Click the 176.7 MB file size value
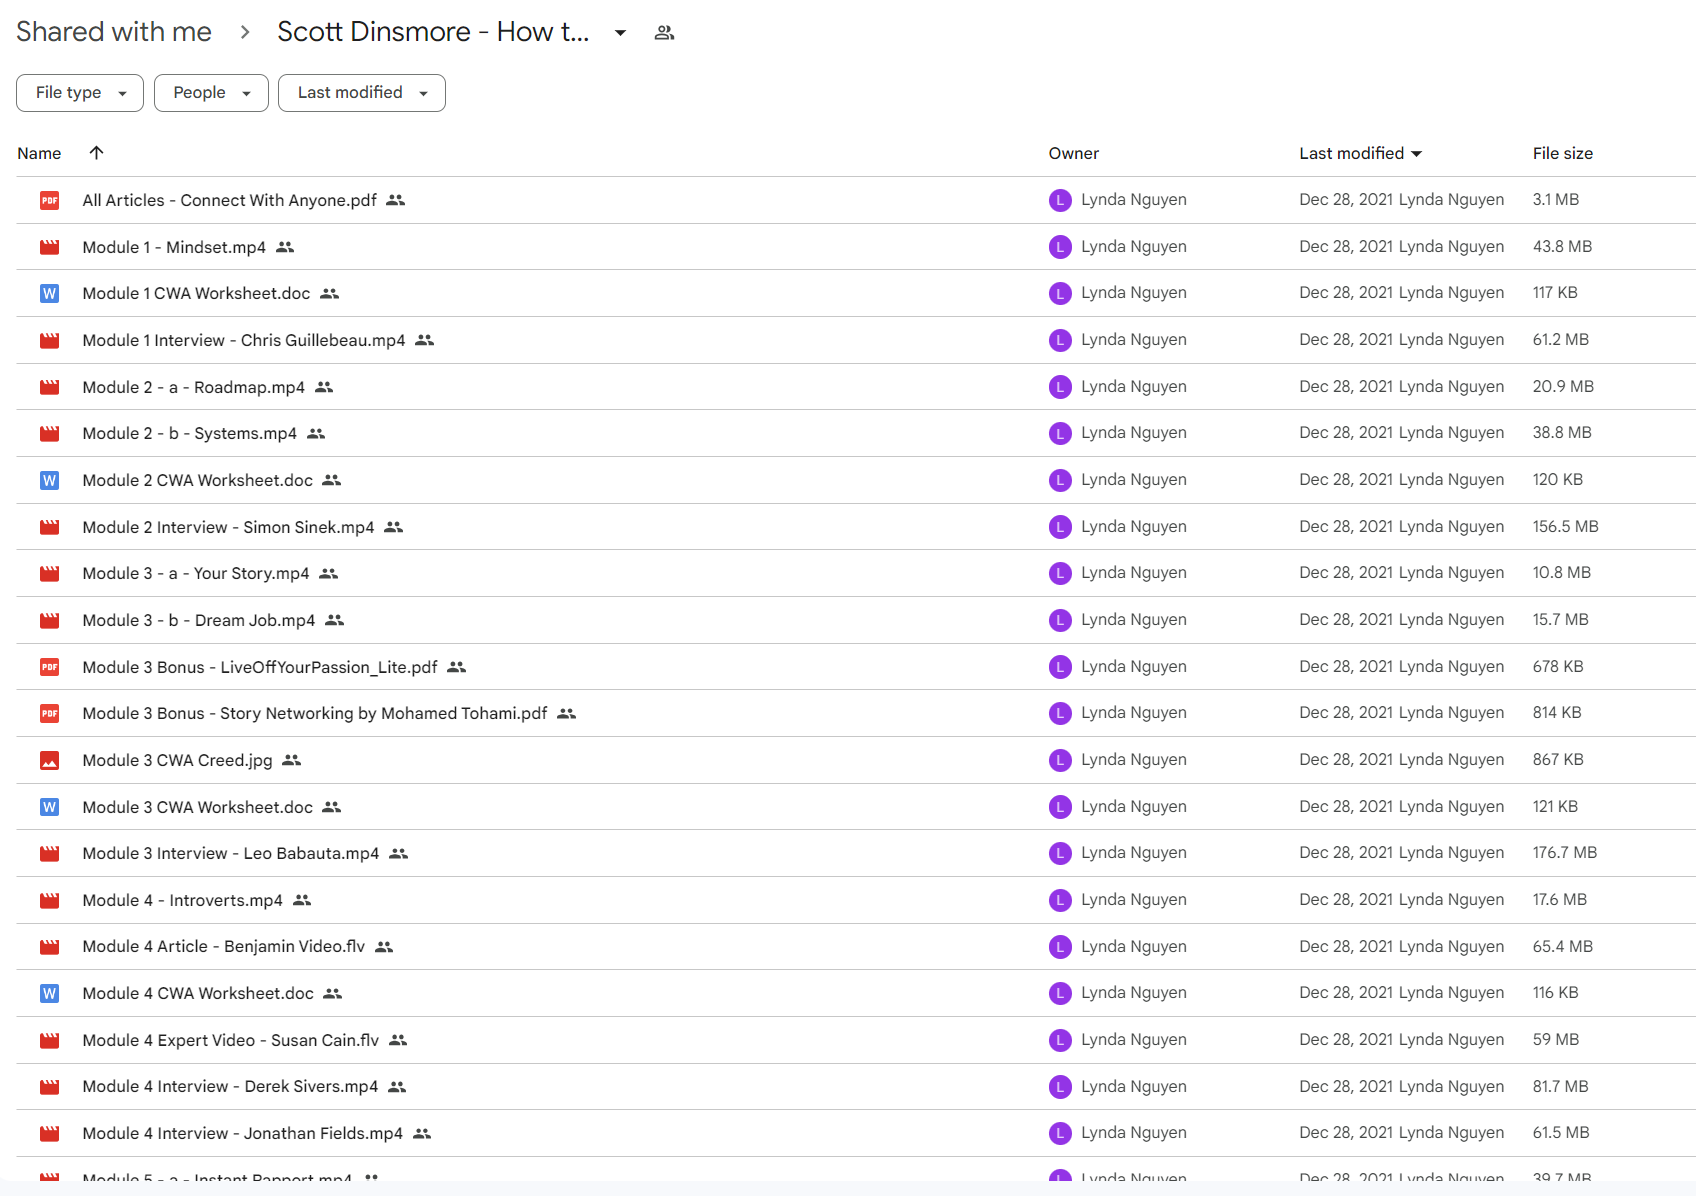The height and width of the screenshot is (1196, 1696). 1564,852
